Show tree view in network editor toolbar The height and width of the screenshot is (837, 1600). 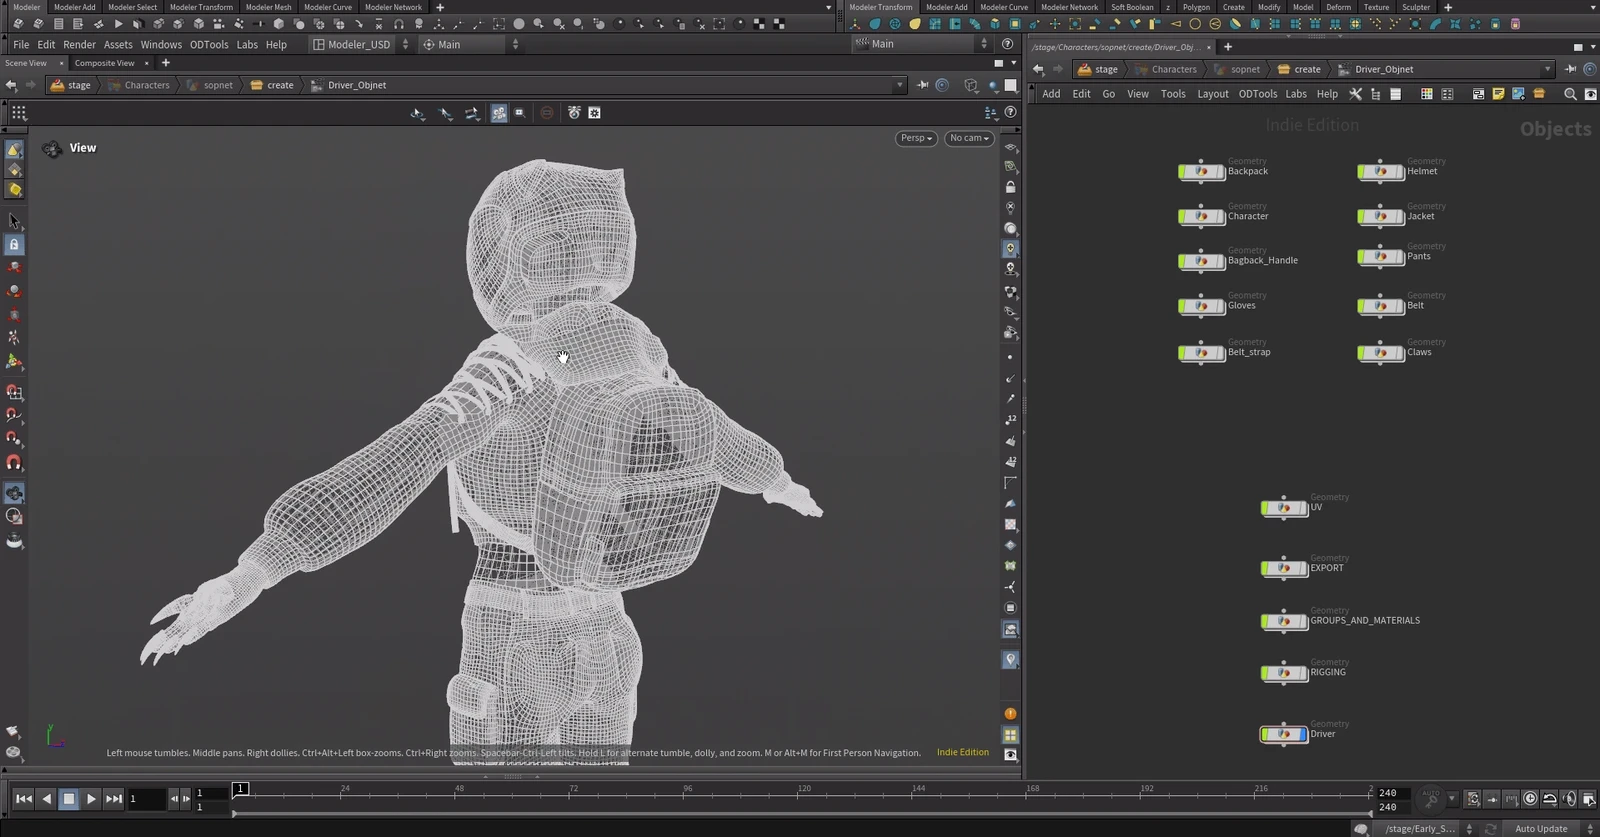tap(1375, 94)
